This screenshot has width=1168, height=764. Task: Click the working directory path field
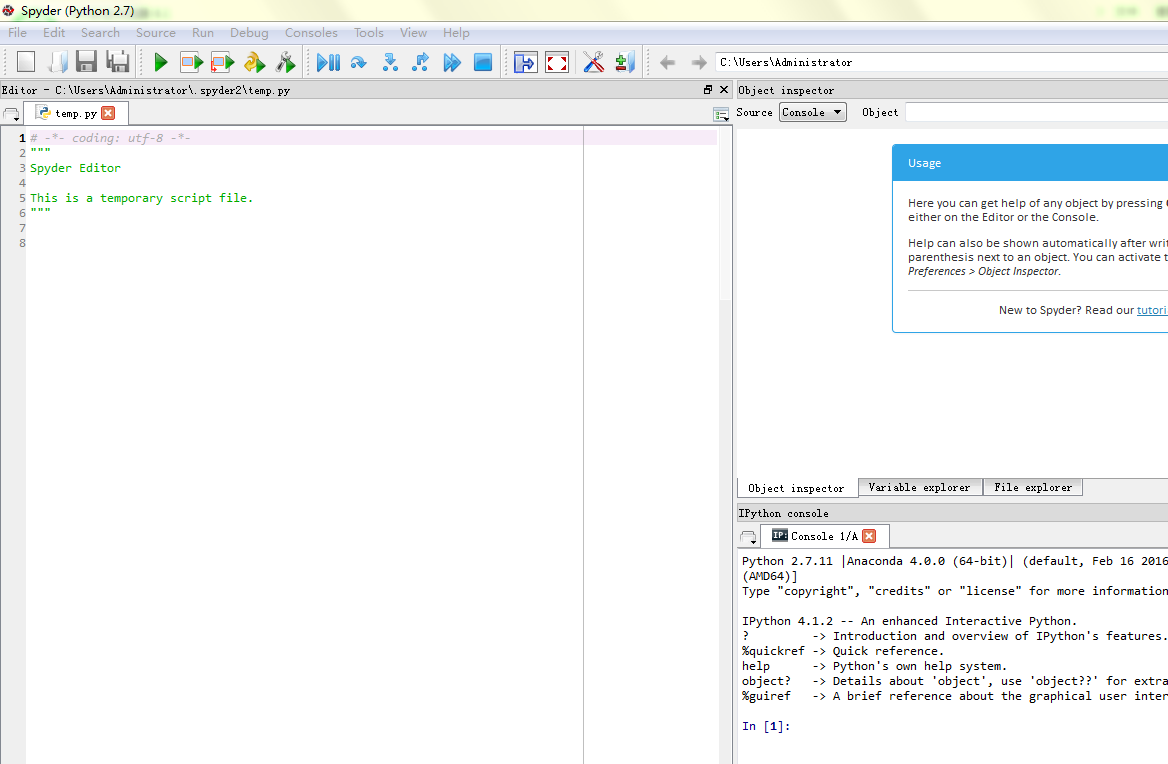[x=941, y=63]
